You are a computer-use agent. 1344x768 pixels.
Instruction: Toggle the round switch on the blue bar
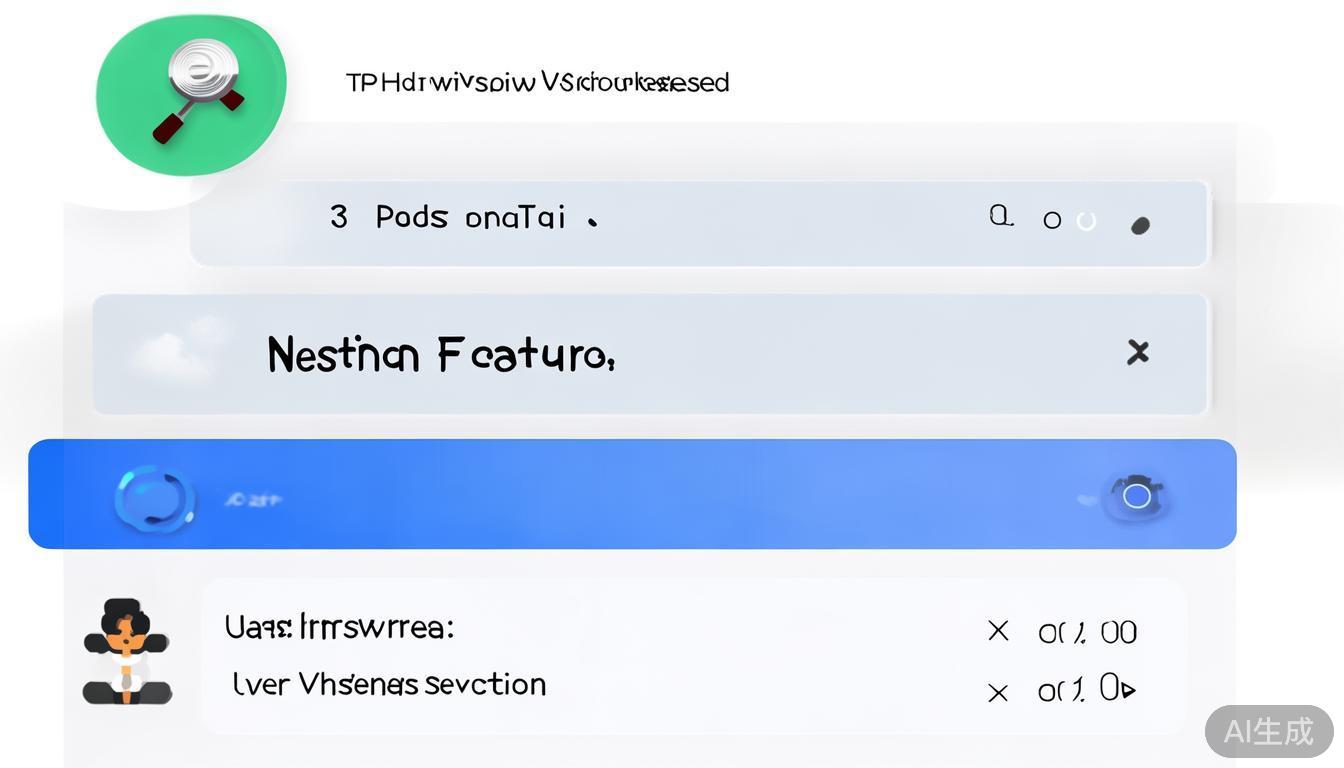pos(1136,495)
